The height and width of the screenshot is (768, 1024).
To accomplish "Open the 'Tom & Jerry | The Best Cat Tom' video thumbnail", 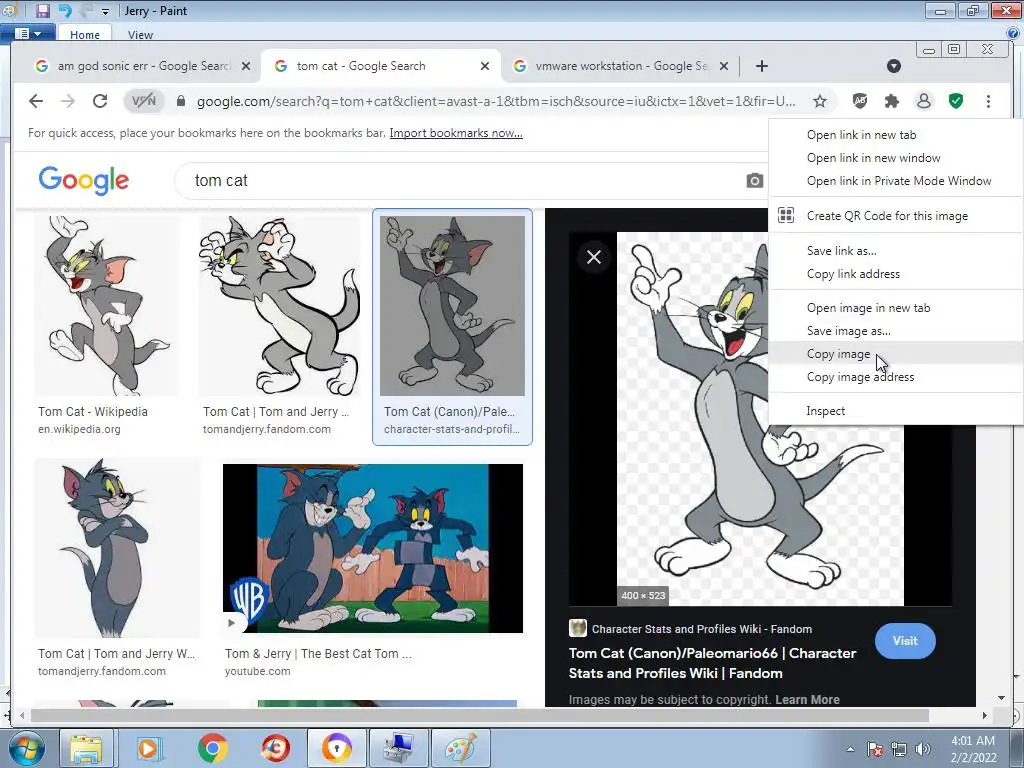I will [x=373, y=549].
